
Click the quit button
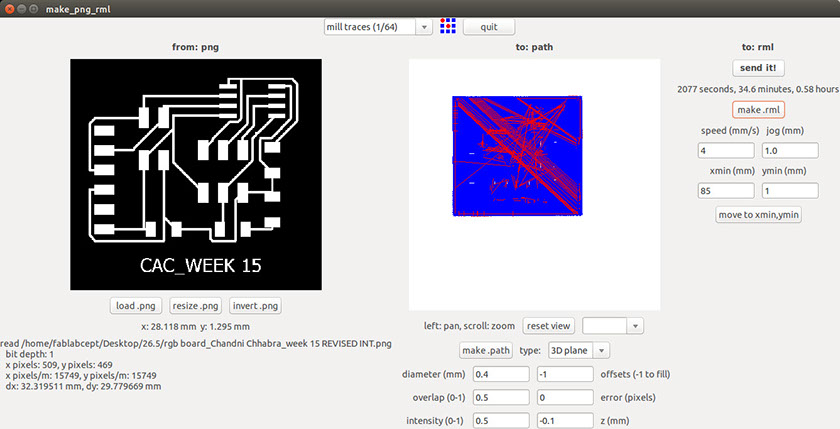point(489,27)
